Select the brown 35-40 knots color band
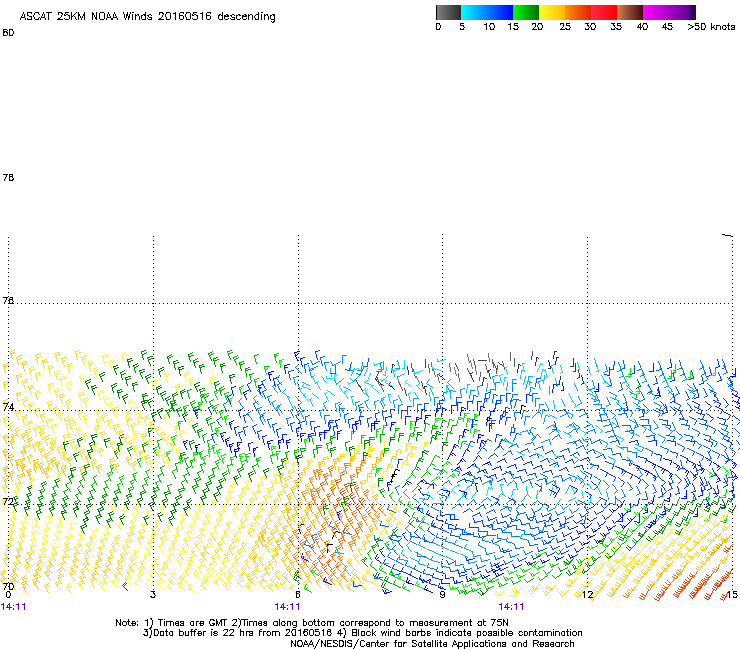This screenshot has height=650, width=740. point(630,12)
